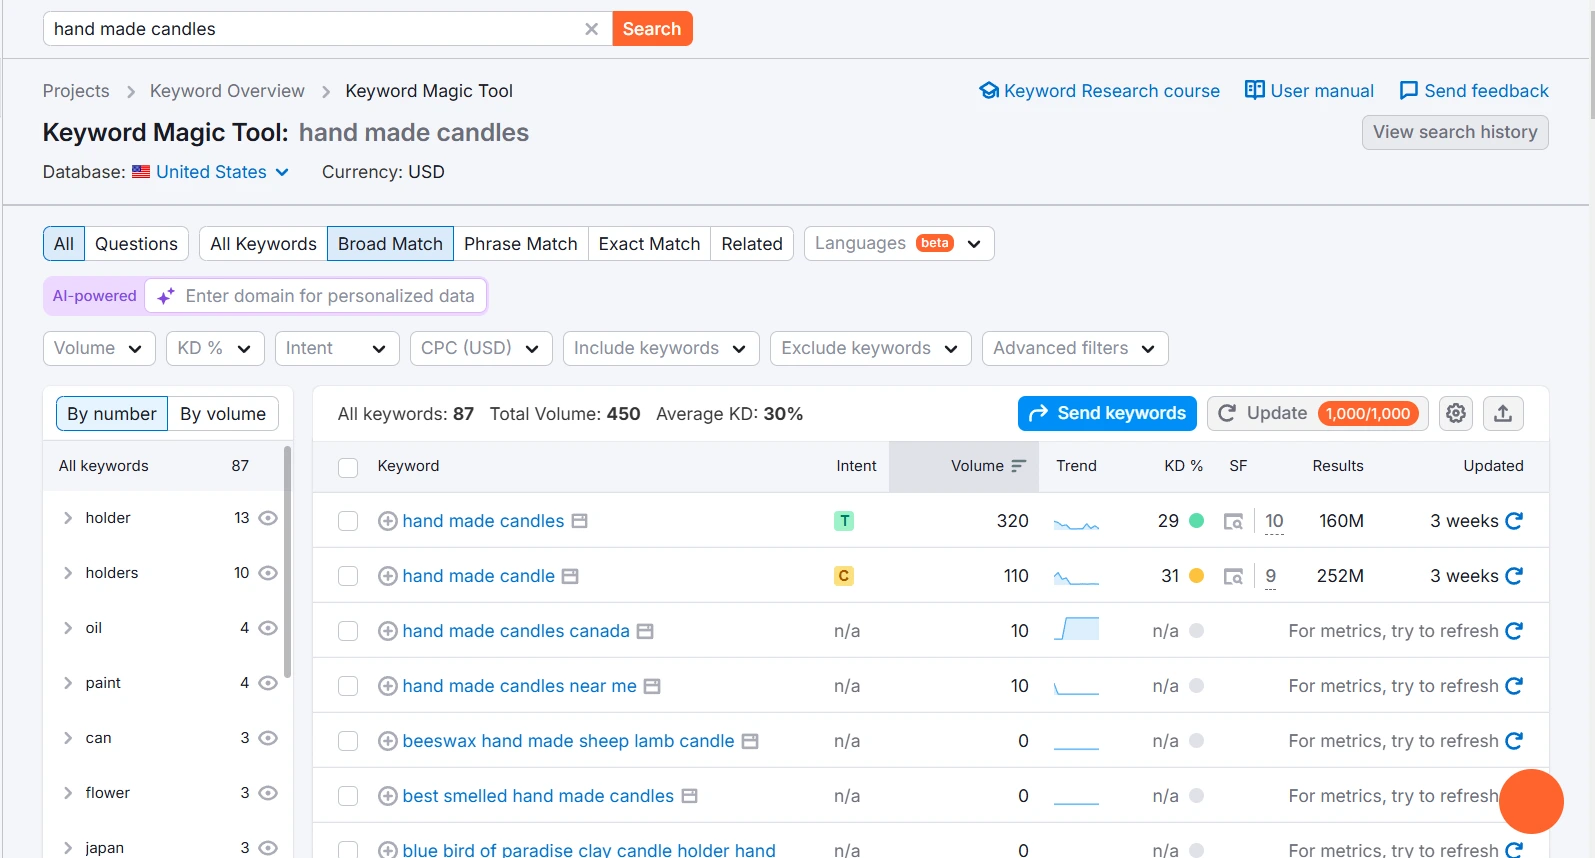1595x858 pixels.
Task: Add beeswax hand made sheep lamb candle plus icon
Action: [388, 741]
